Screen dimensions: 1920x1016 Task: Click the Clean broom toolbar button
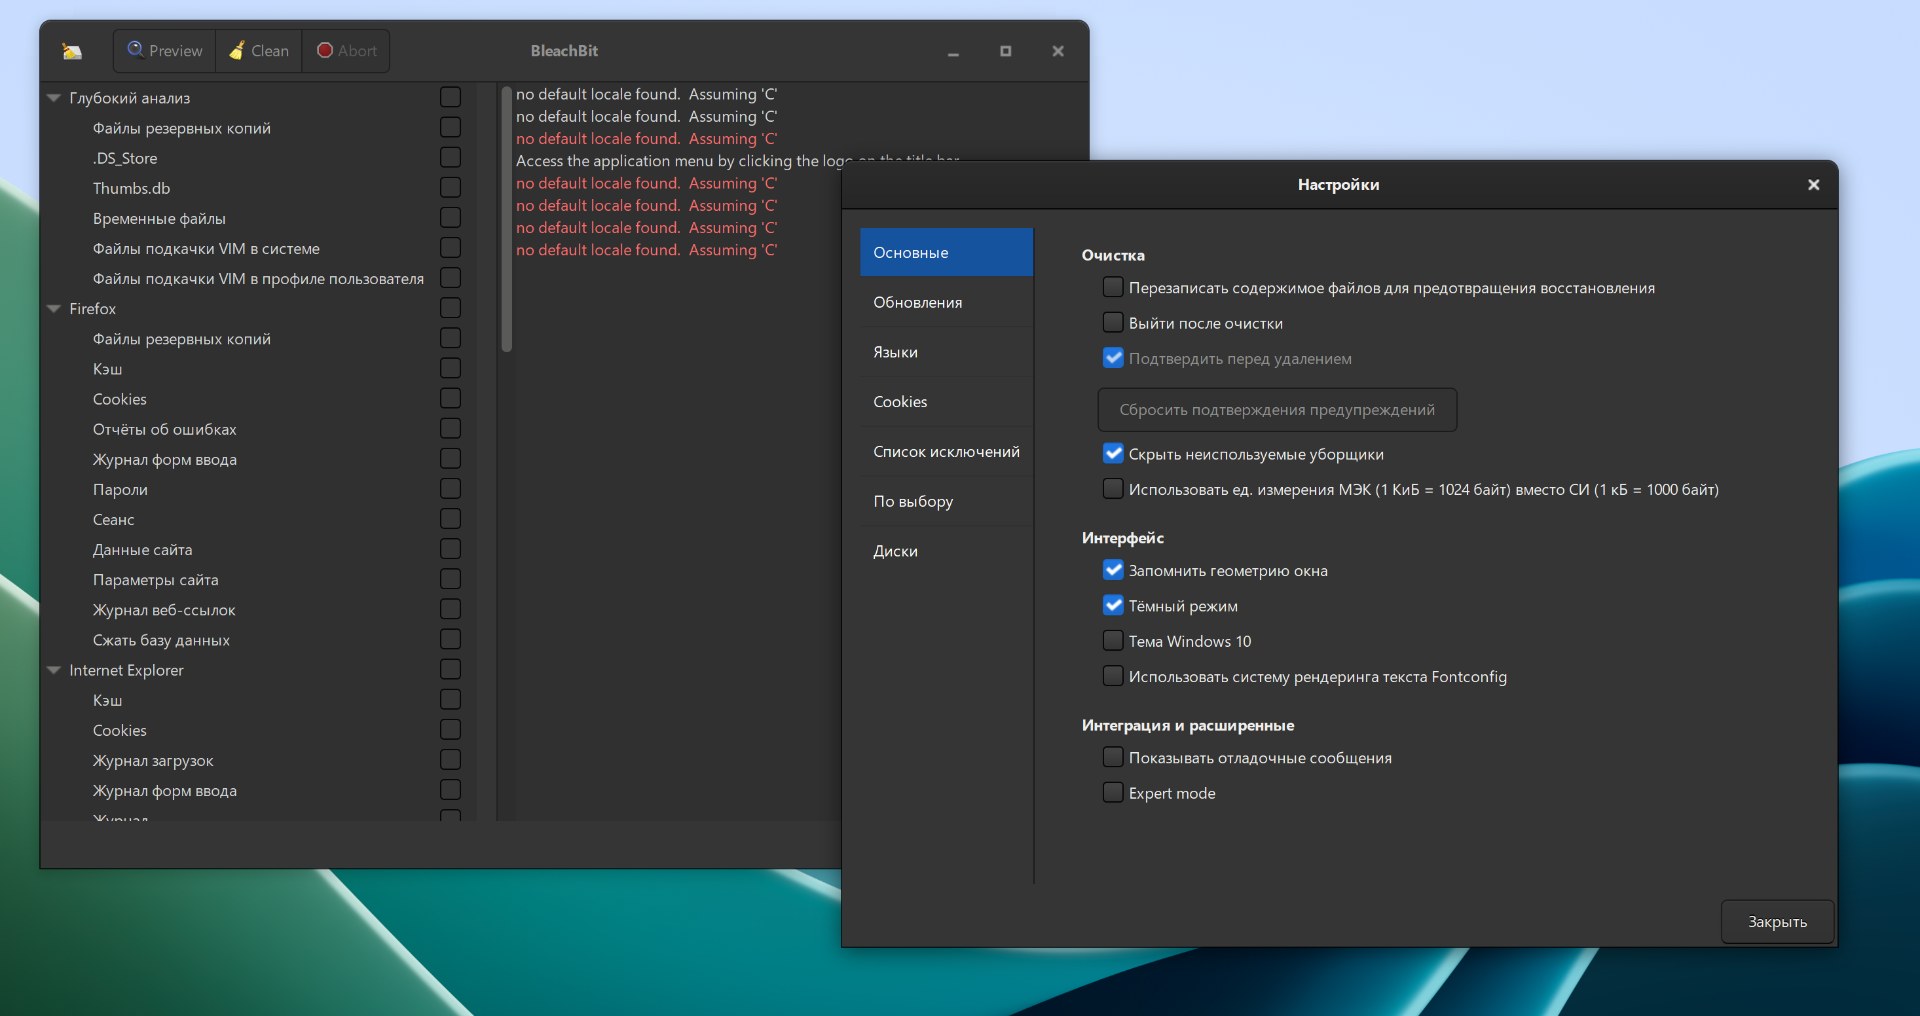(x=259, y=51)
